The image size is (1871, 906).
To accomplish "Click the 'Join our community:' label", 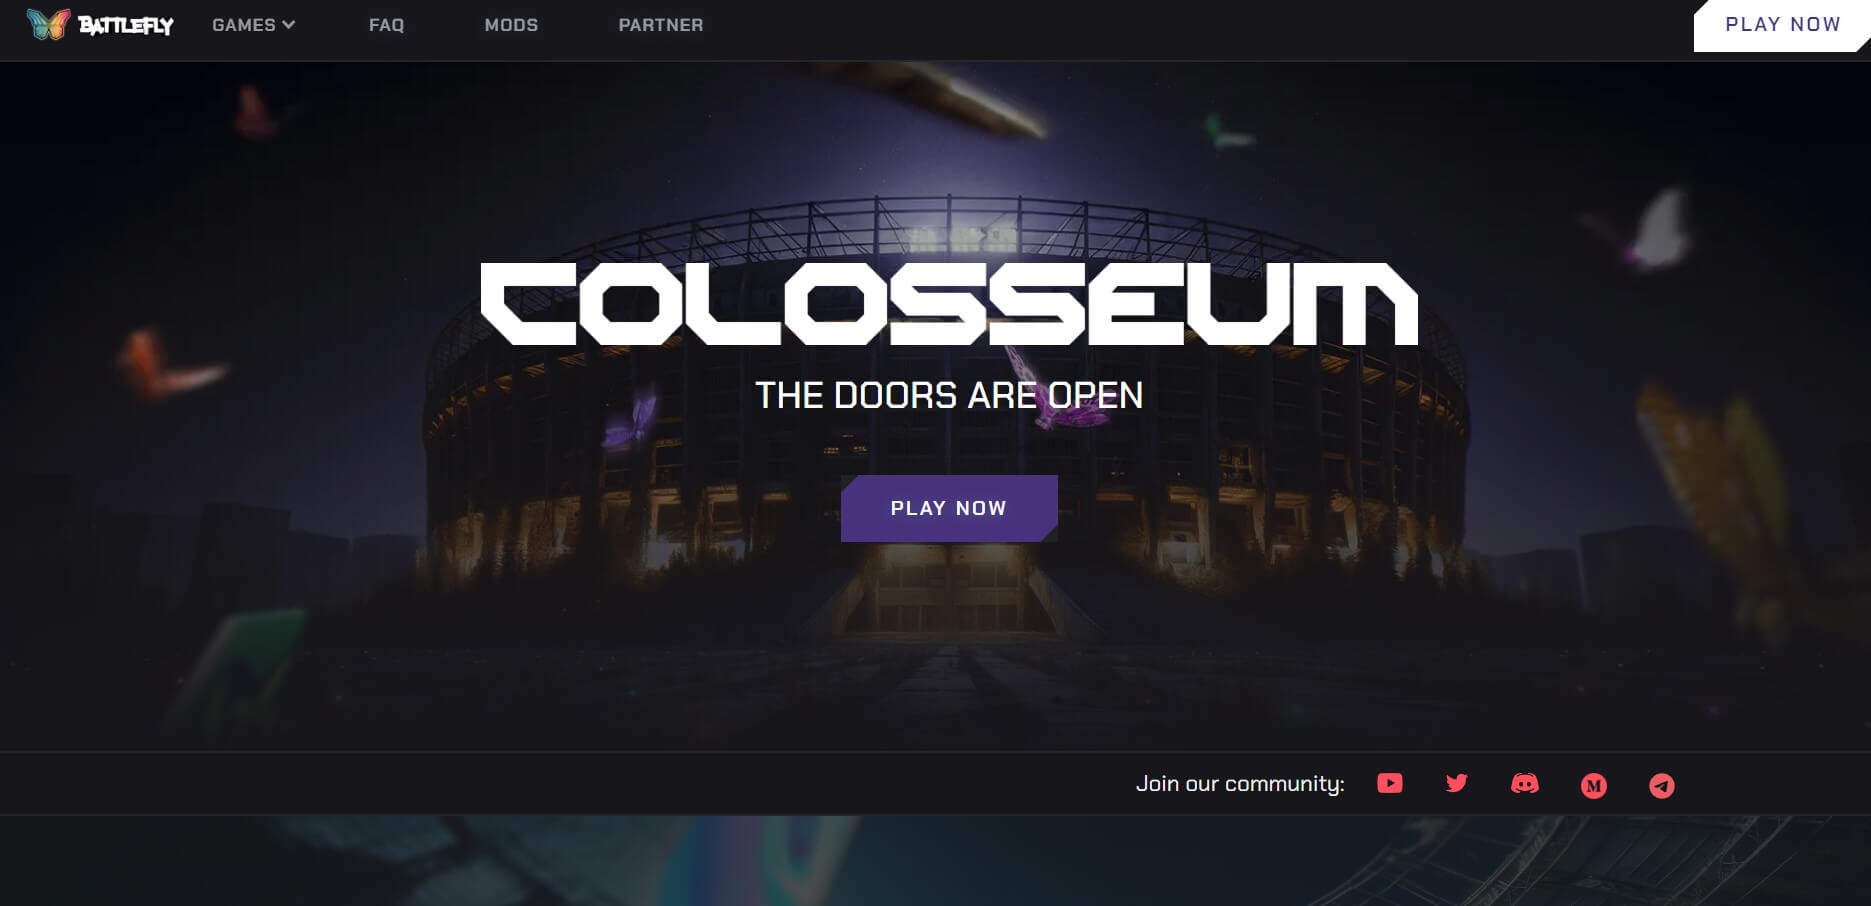I will pos(1240,784).
